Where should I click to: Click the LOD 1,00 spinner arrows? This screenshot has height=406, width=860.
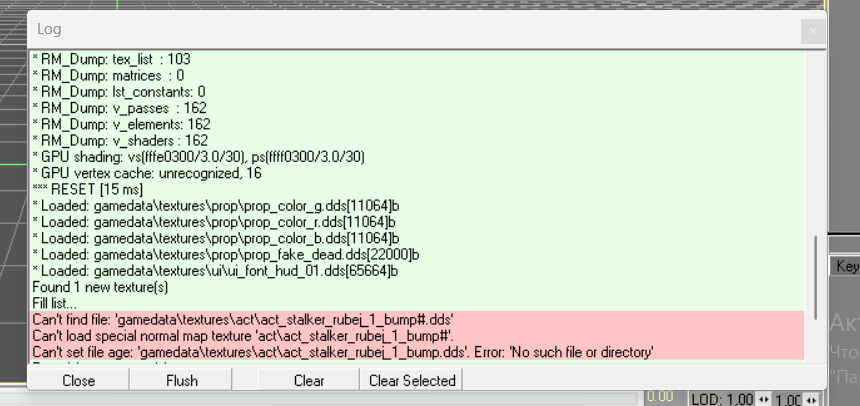763,400
